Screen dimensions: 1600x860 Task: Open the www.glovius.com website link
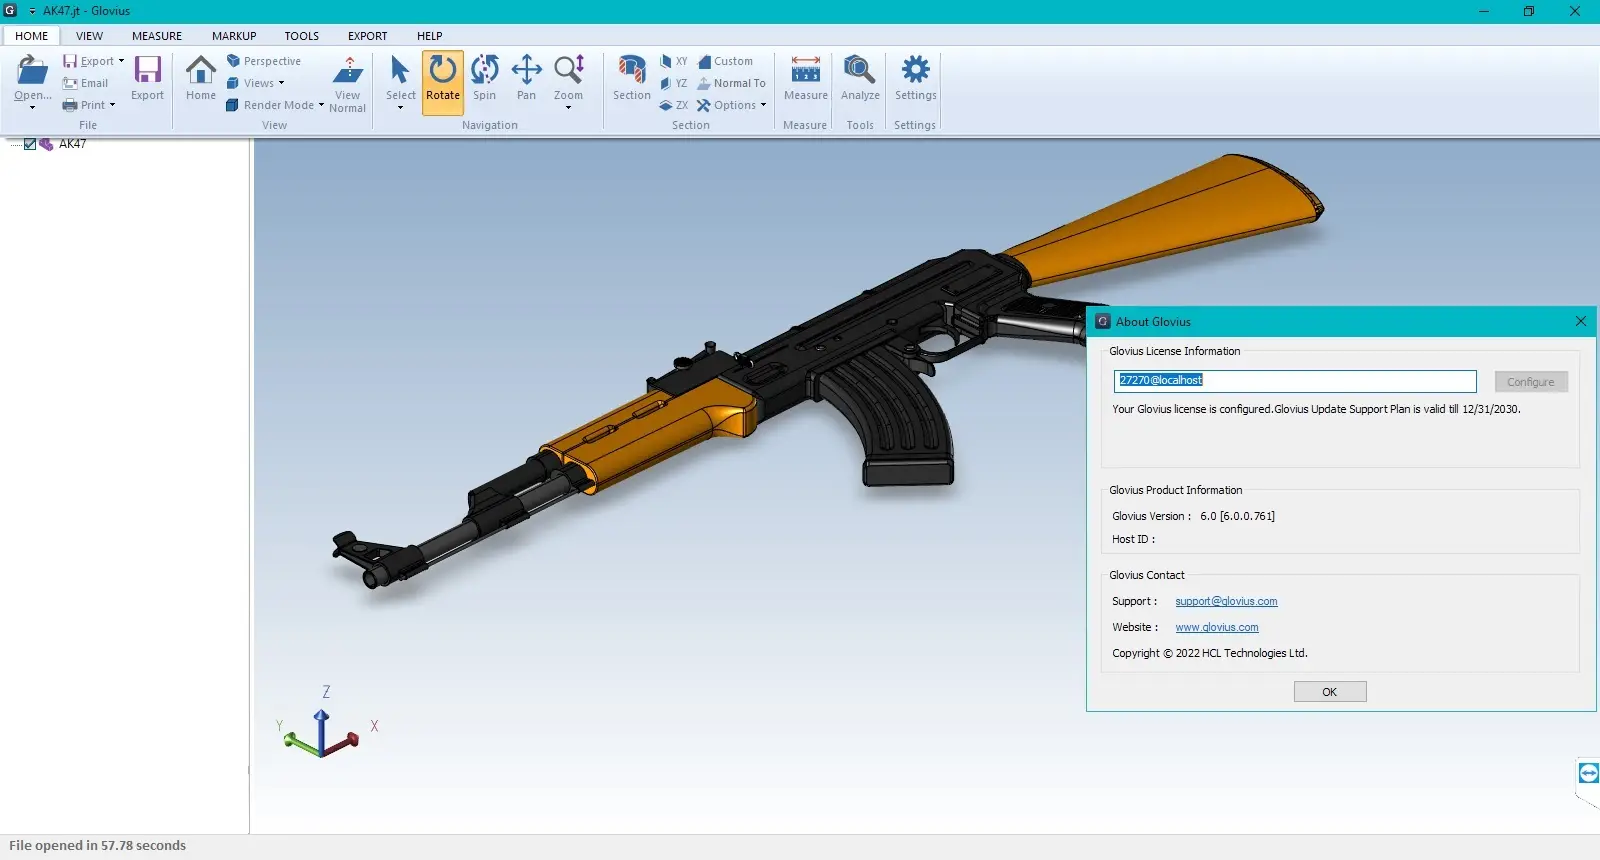pyautogui.click(x=1217, y=627)
